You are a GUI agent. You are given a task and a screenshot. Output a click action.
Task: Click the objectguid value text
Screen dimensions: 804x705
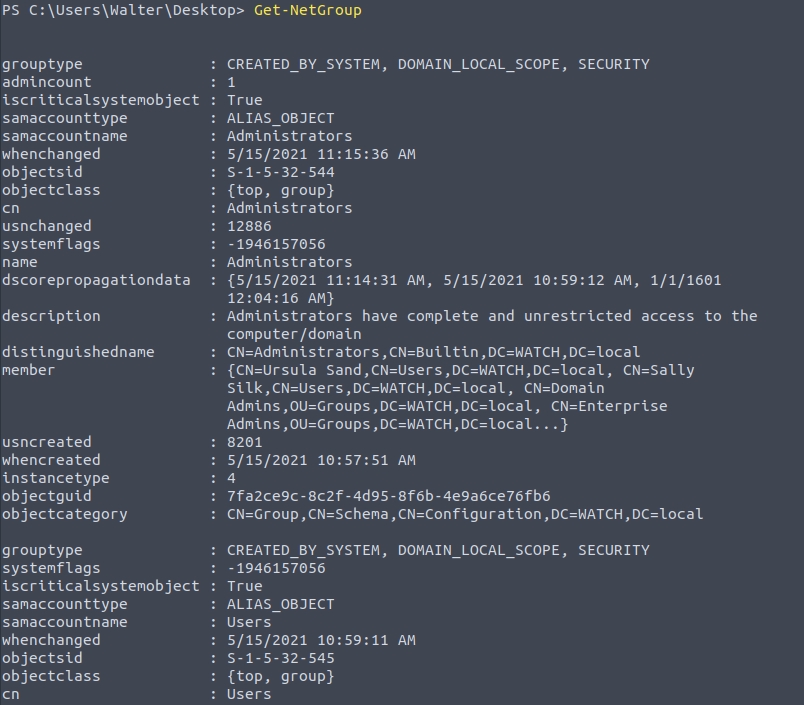click(388, 496)
